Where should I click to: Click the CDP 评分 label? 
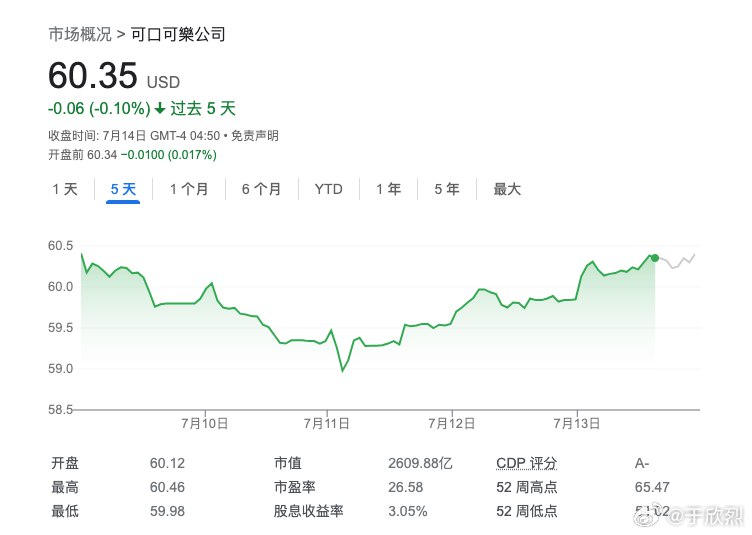(x=527, y=463)
